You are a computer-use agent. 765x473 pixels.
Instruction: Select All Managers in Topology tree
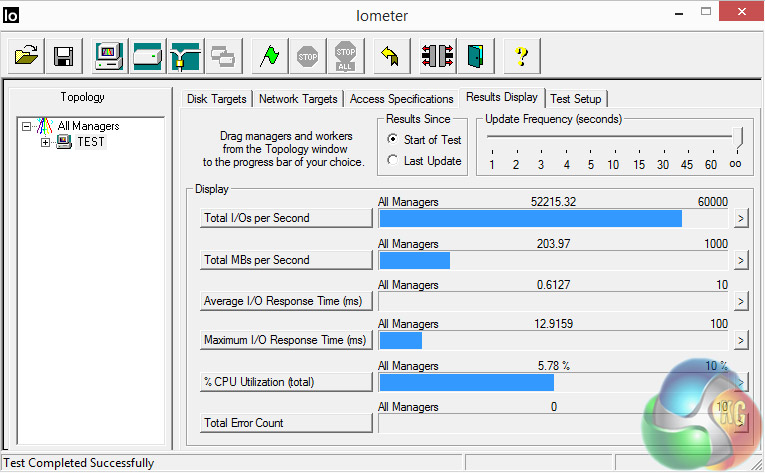coord(88,126)
